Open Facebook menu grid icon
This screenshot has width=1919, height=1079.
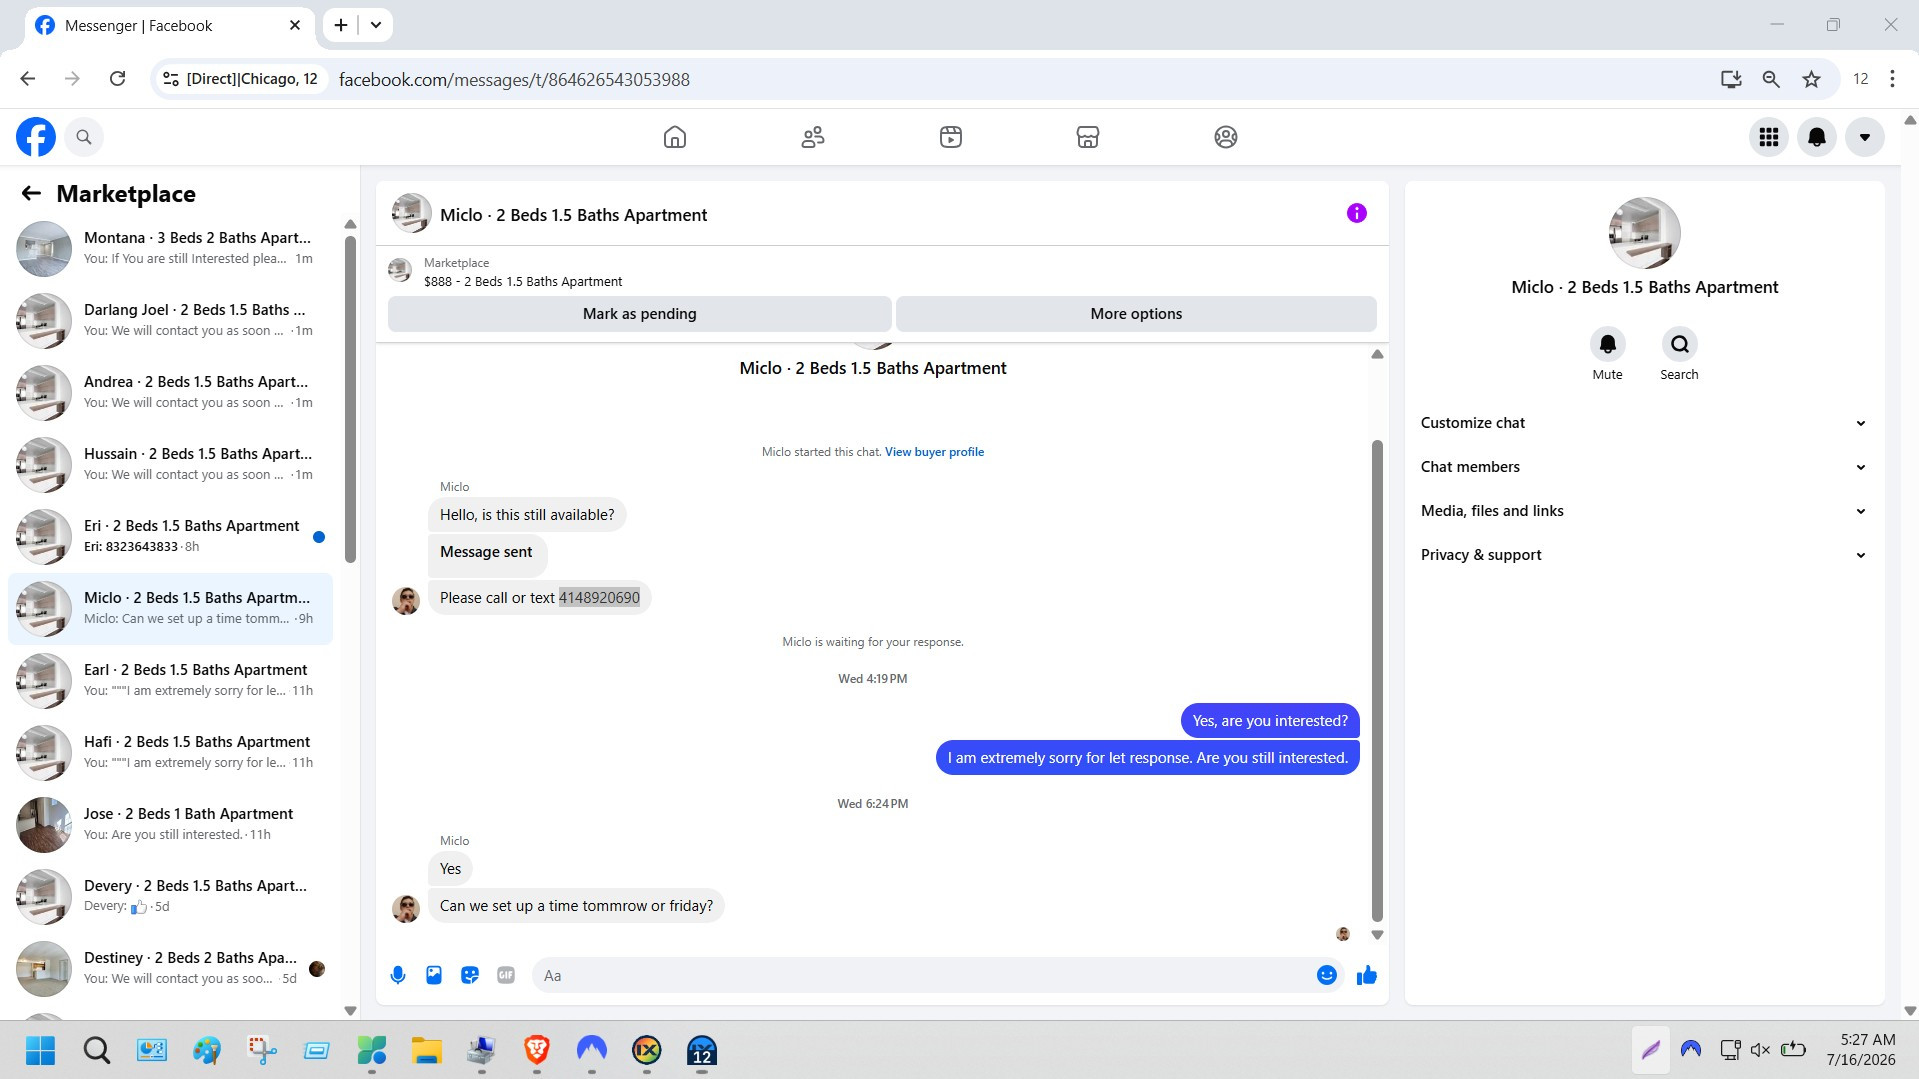[1769, 137]
